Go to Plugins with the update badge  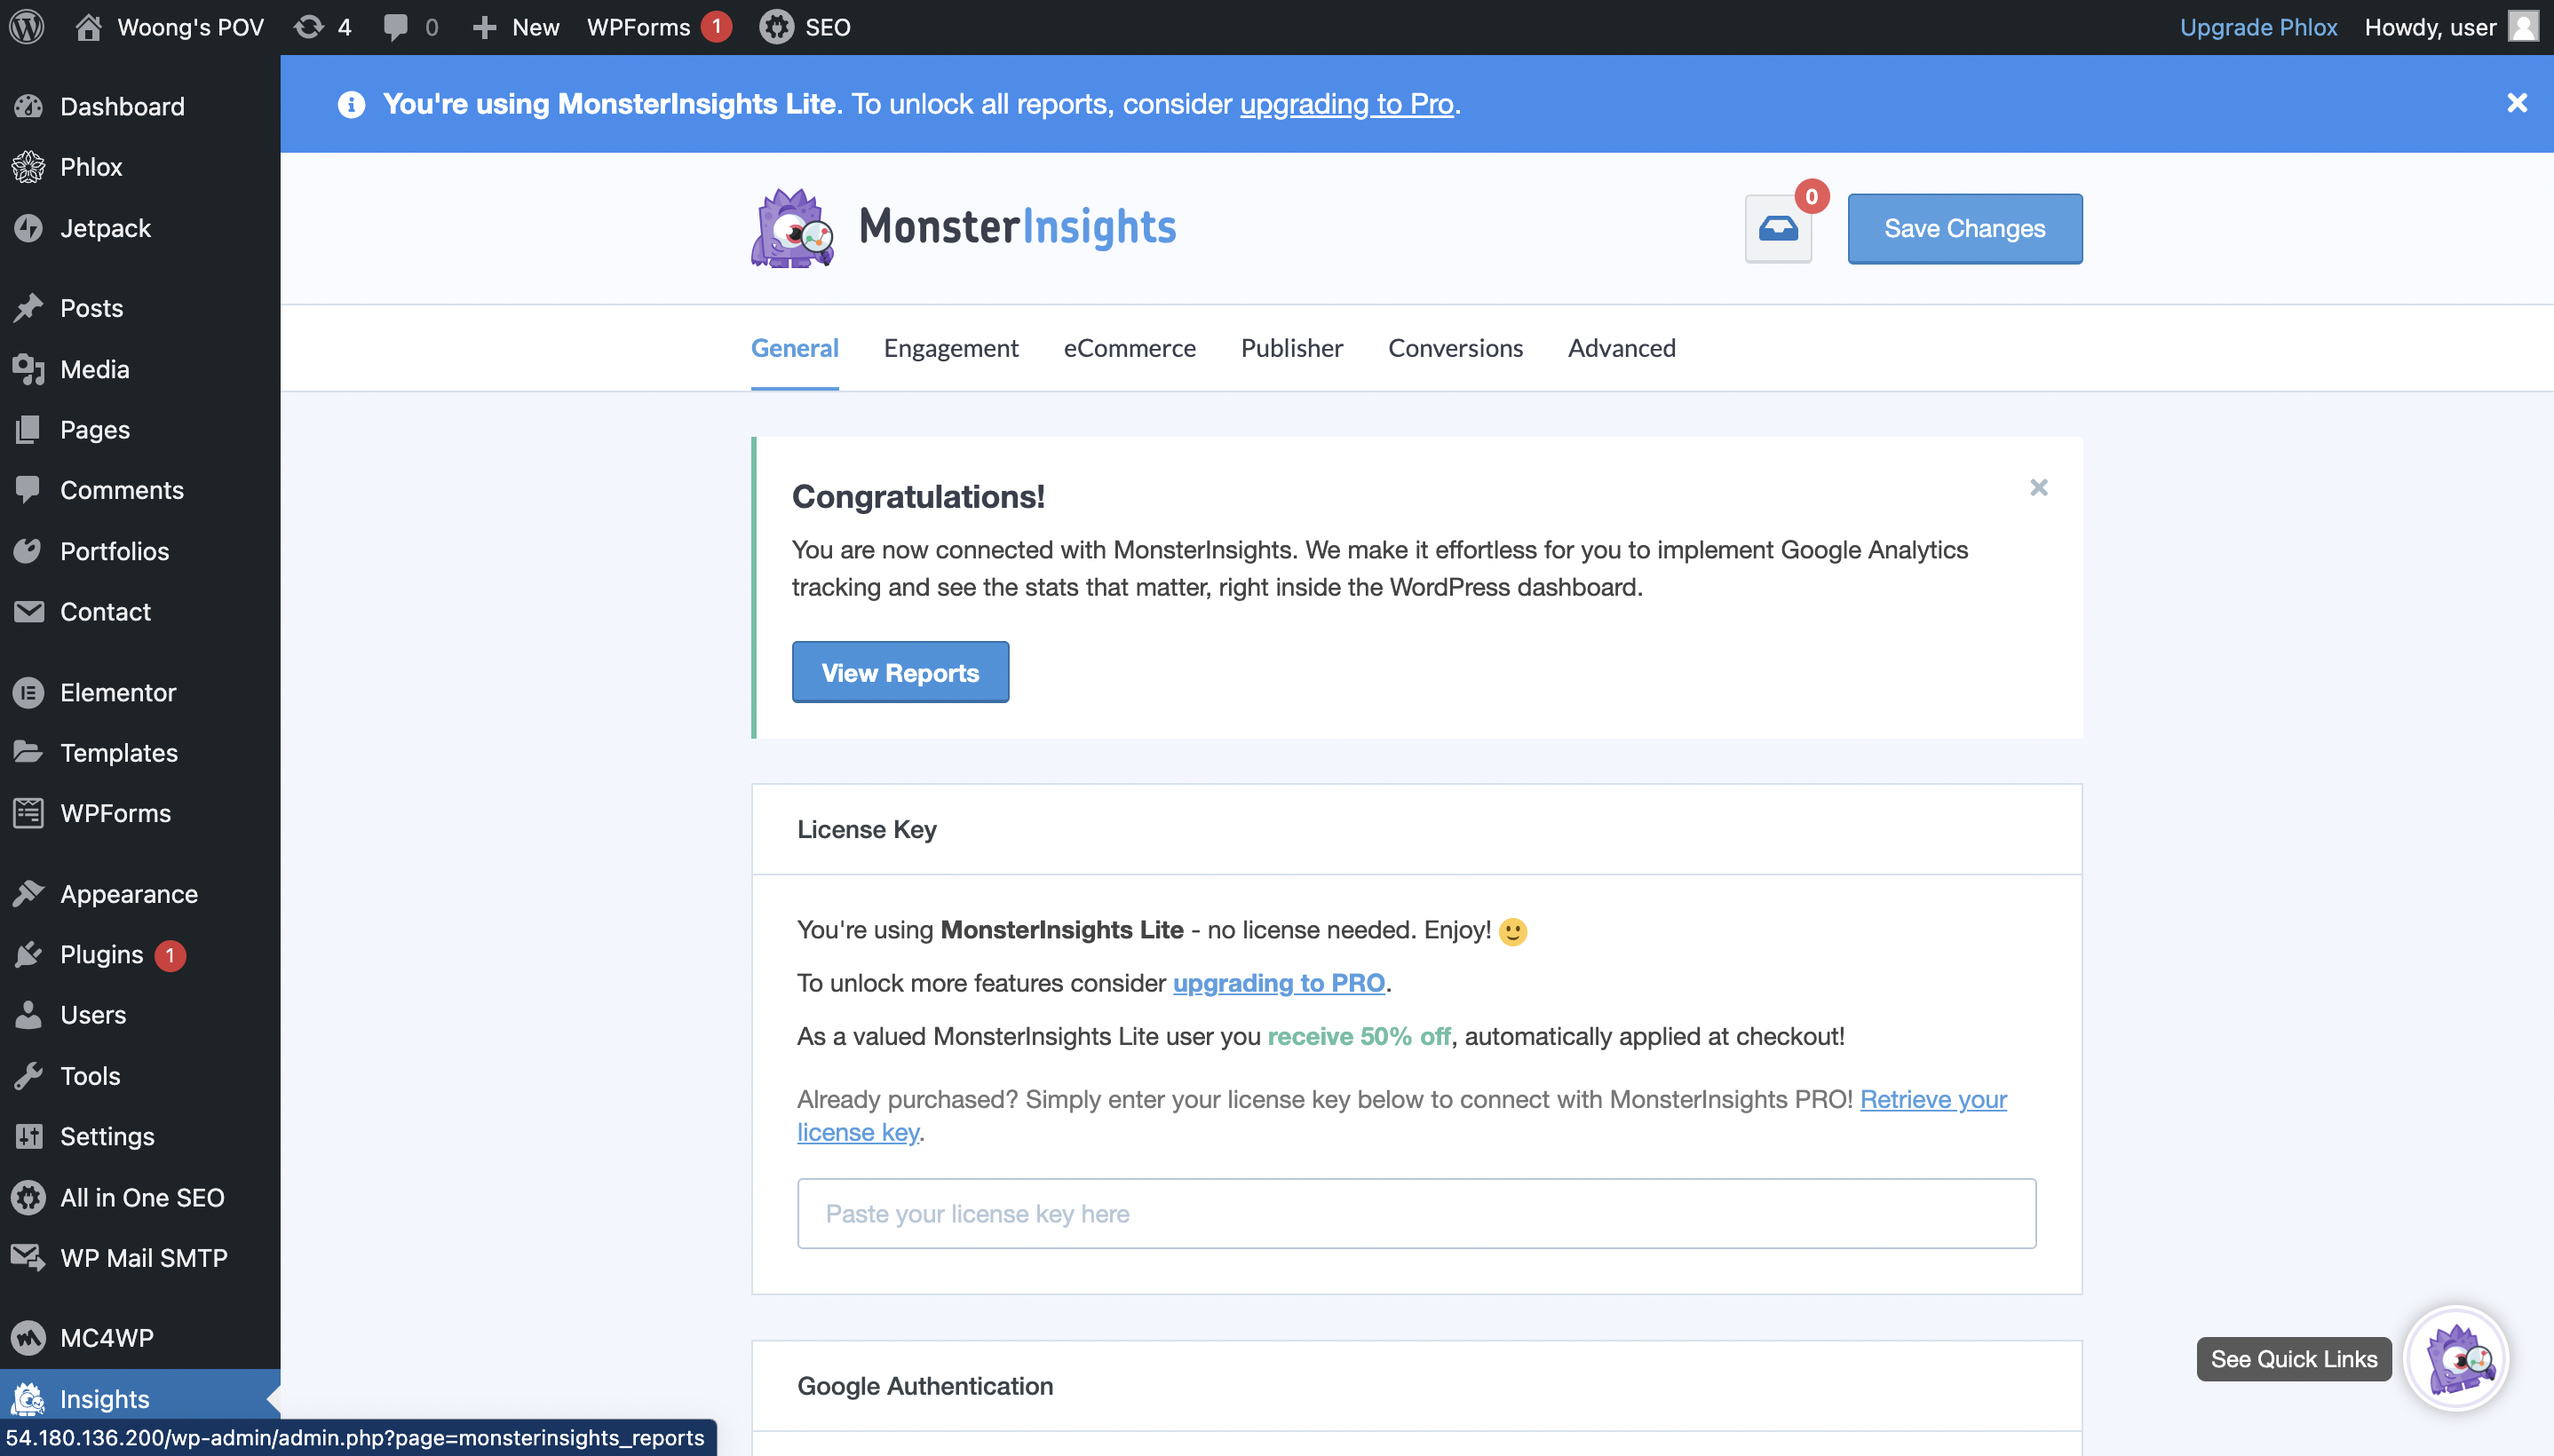101,954
